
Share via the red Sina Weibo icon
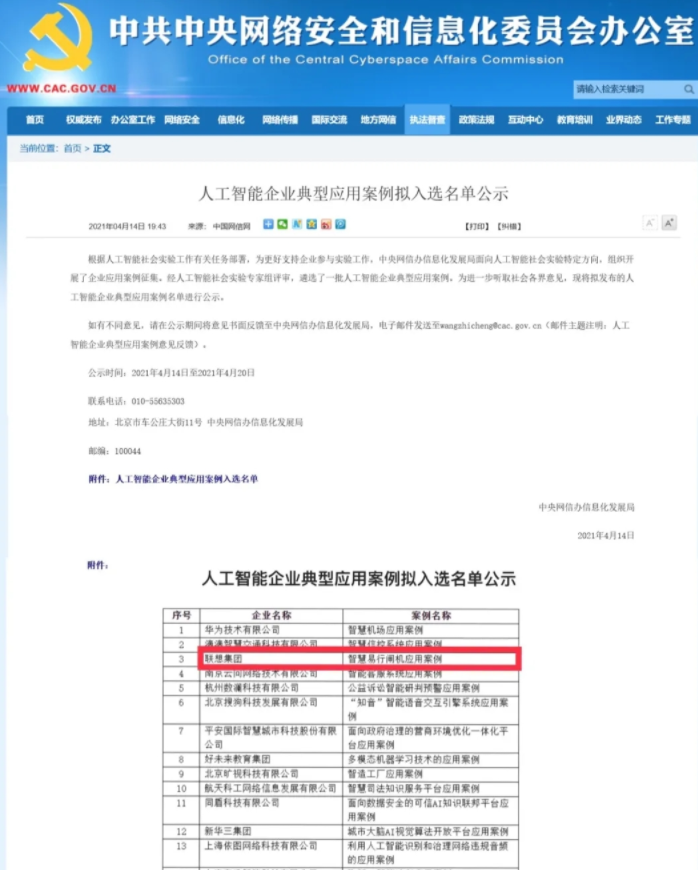click(326, 224)
